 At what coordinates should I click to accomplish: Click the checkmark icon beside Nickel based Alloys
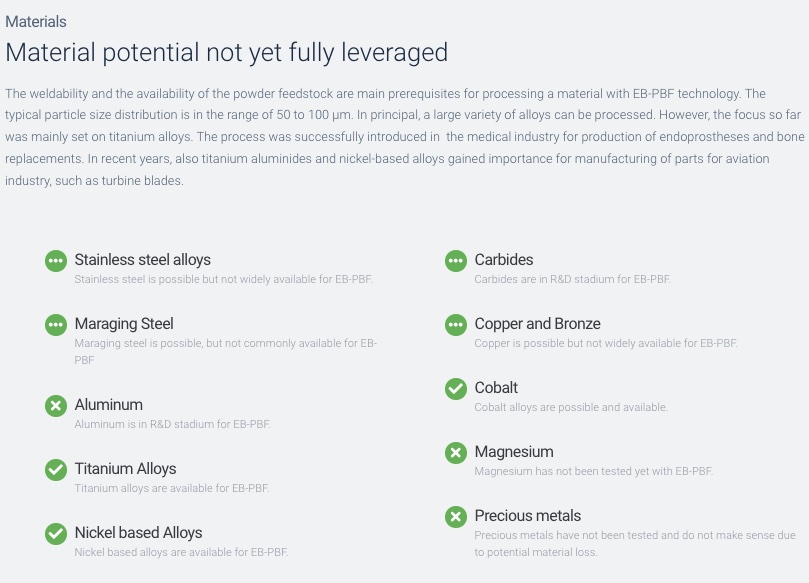tap(56, 533)
